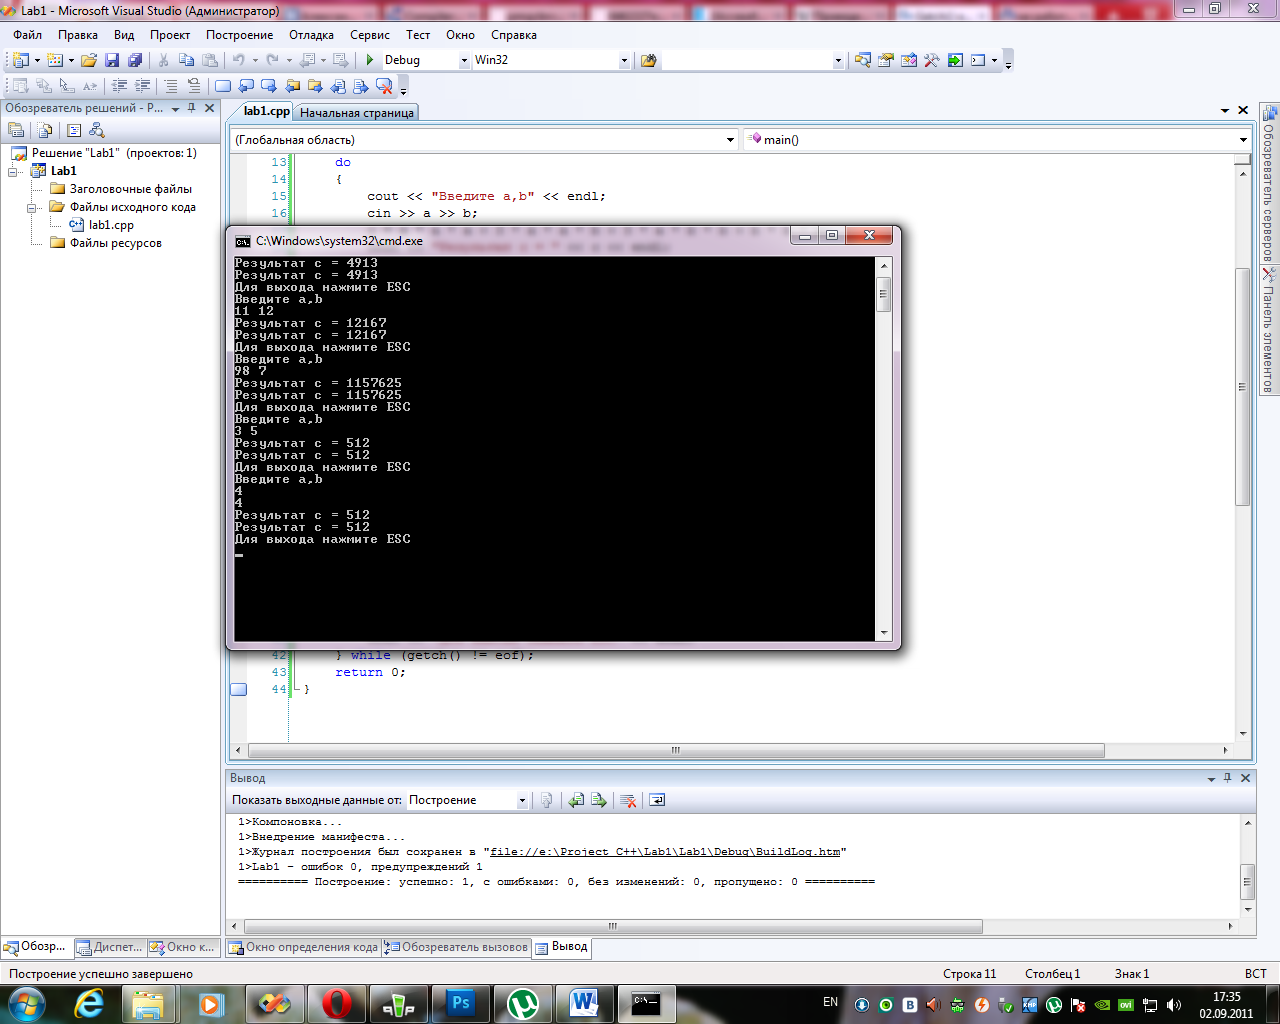1280x1024 pixels.
Task: Click the Output panel horizontal scrollbar
Action: 613,926
